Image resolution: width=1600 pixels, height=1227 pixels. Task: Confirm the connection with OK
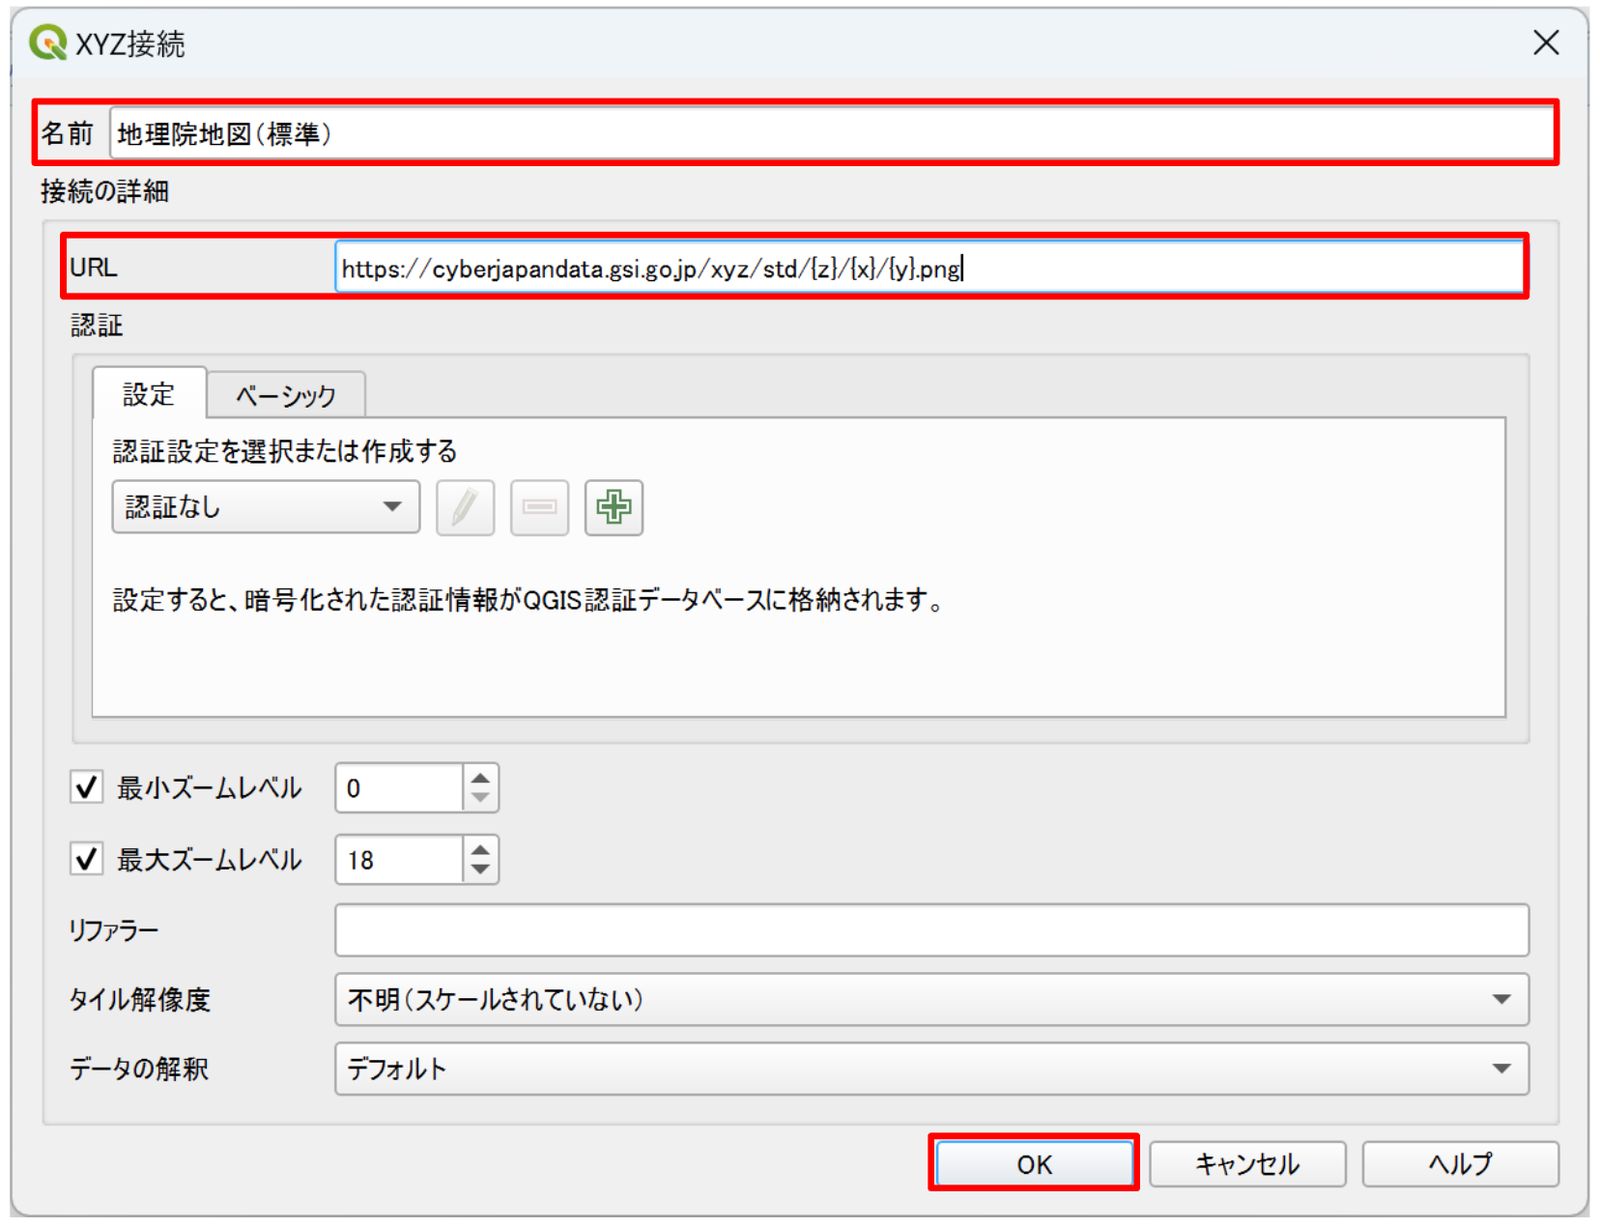[1034, 1164]
